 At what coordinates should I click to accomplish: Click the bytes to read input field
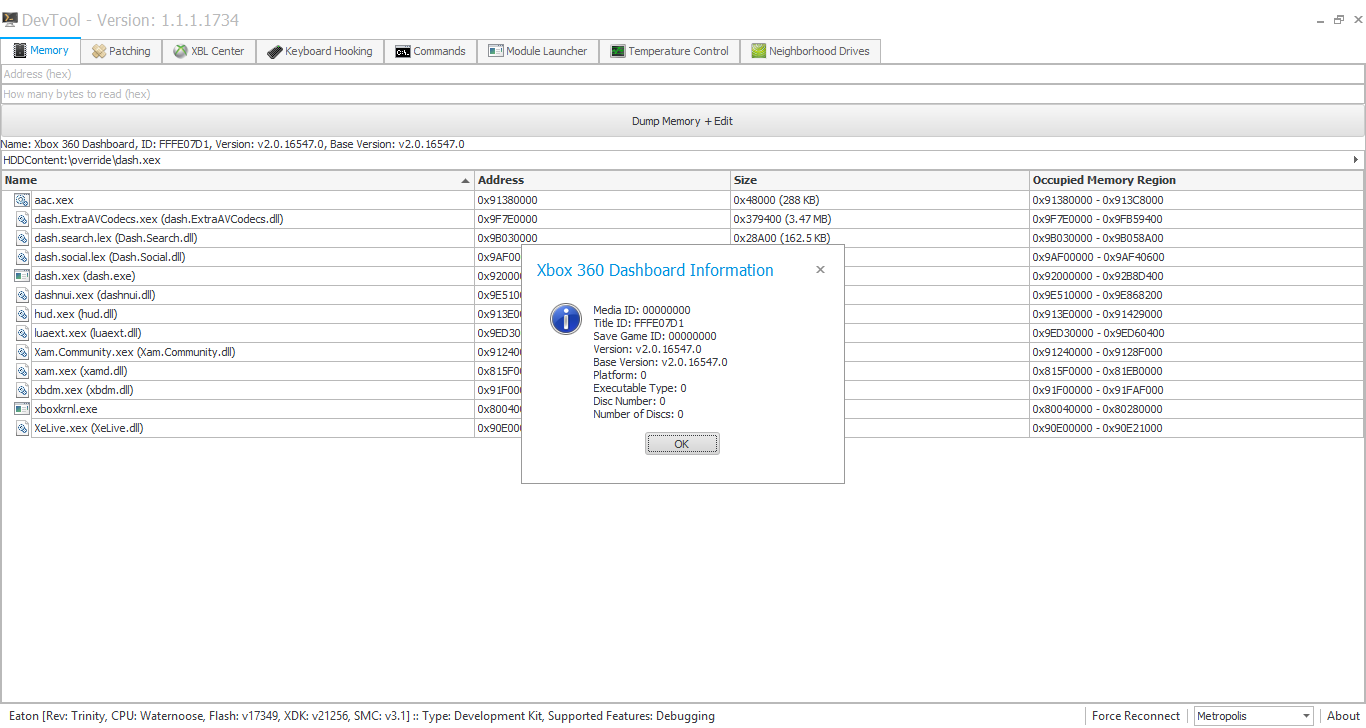[x=683, y=94]
